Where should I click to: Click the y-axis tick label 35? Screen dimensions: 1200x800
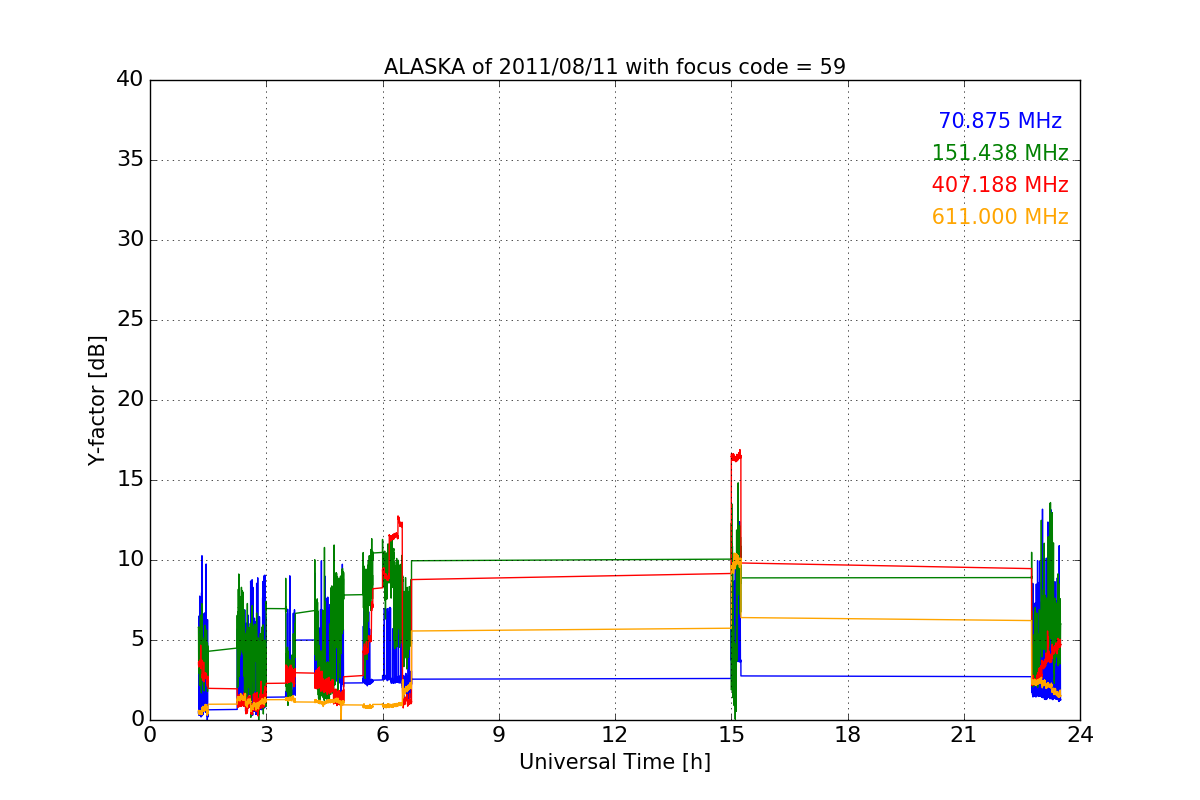pos(130,160)
